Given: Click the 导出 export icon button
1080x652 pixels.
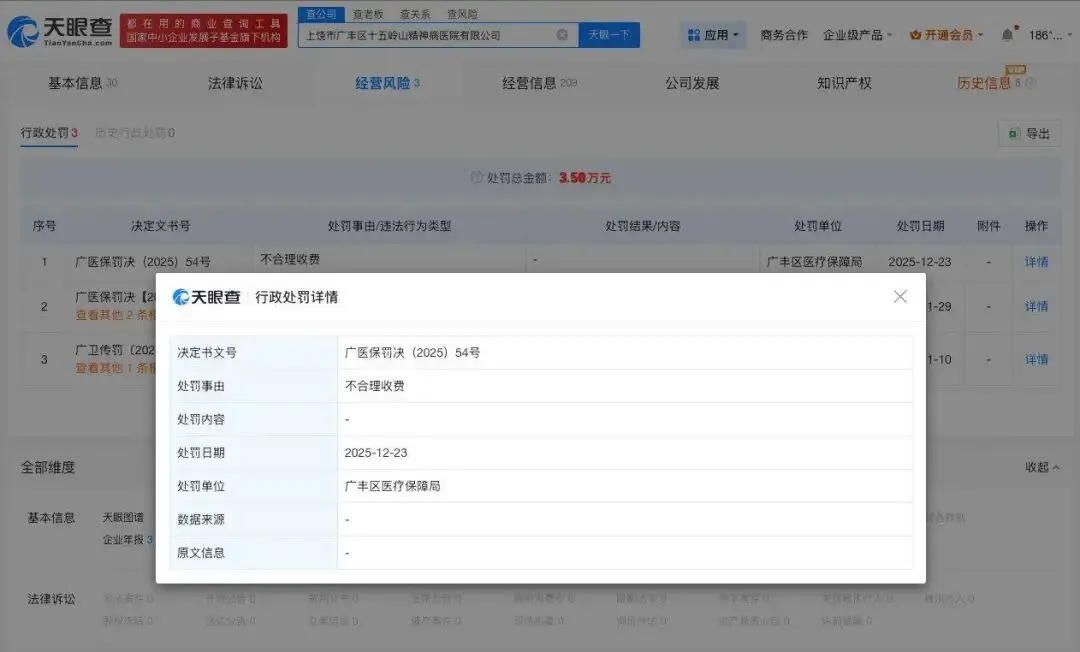Looking at the screenshot, I should pyautogui.click(x=1030, y=134).
